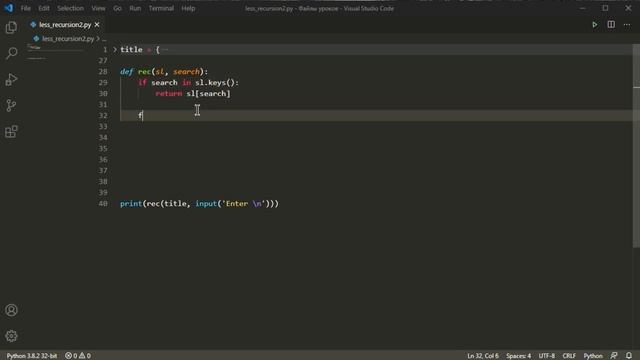Change the UTF-8 encoding setting
Viewport: 640px width, 360px height.
(x=547, y=356)
